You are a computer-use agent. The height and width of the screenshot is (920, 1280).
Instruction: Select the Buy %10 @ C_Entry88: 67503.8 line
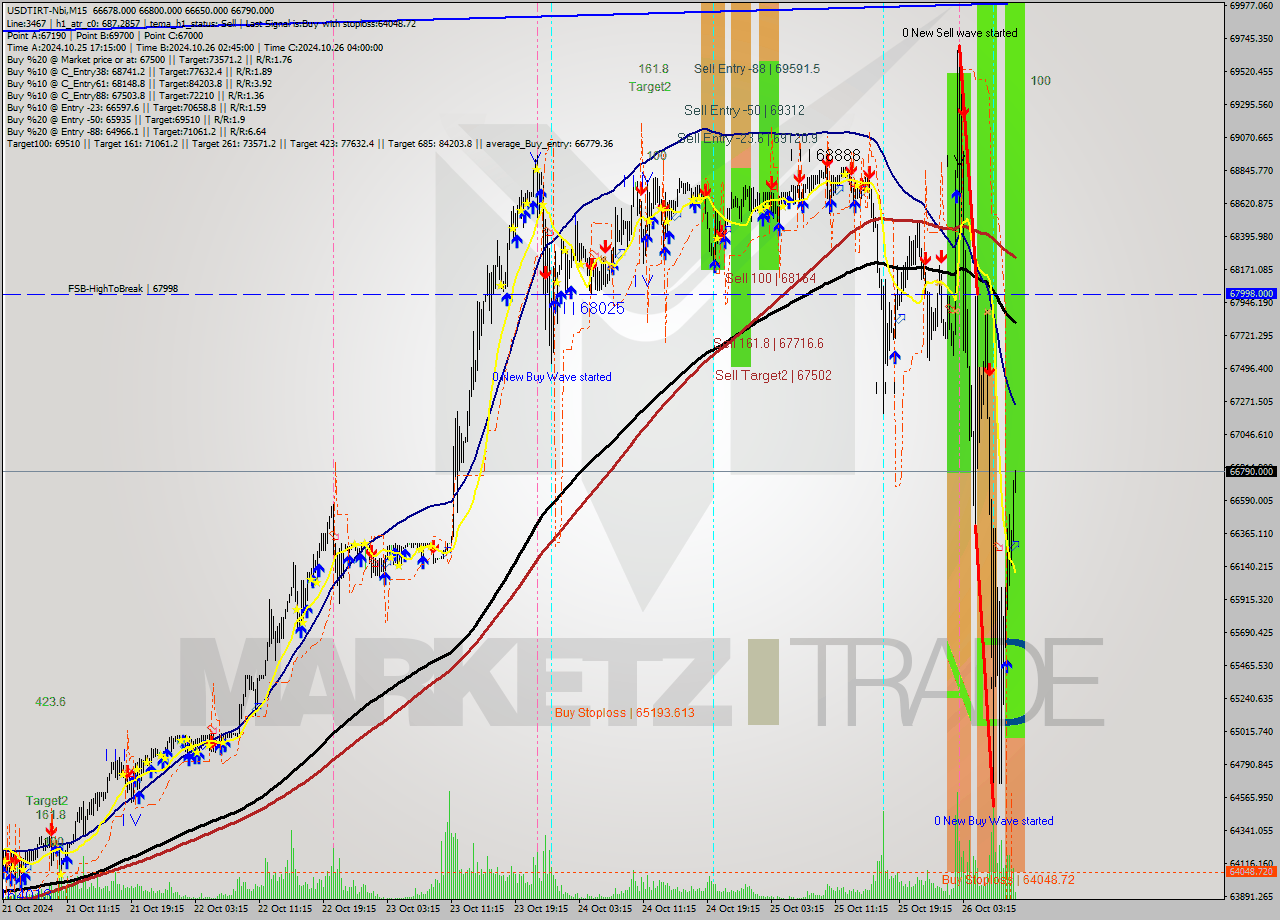click(135, 95)
